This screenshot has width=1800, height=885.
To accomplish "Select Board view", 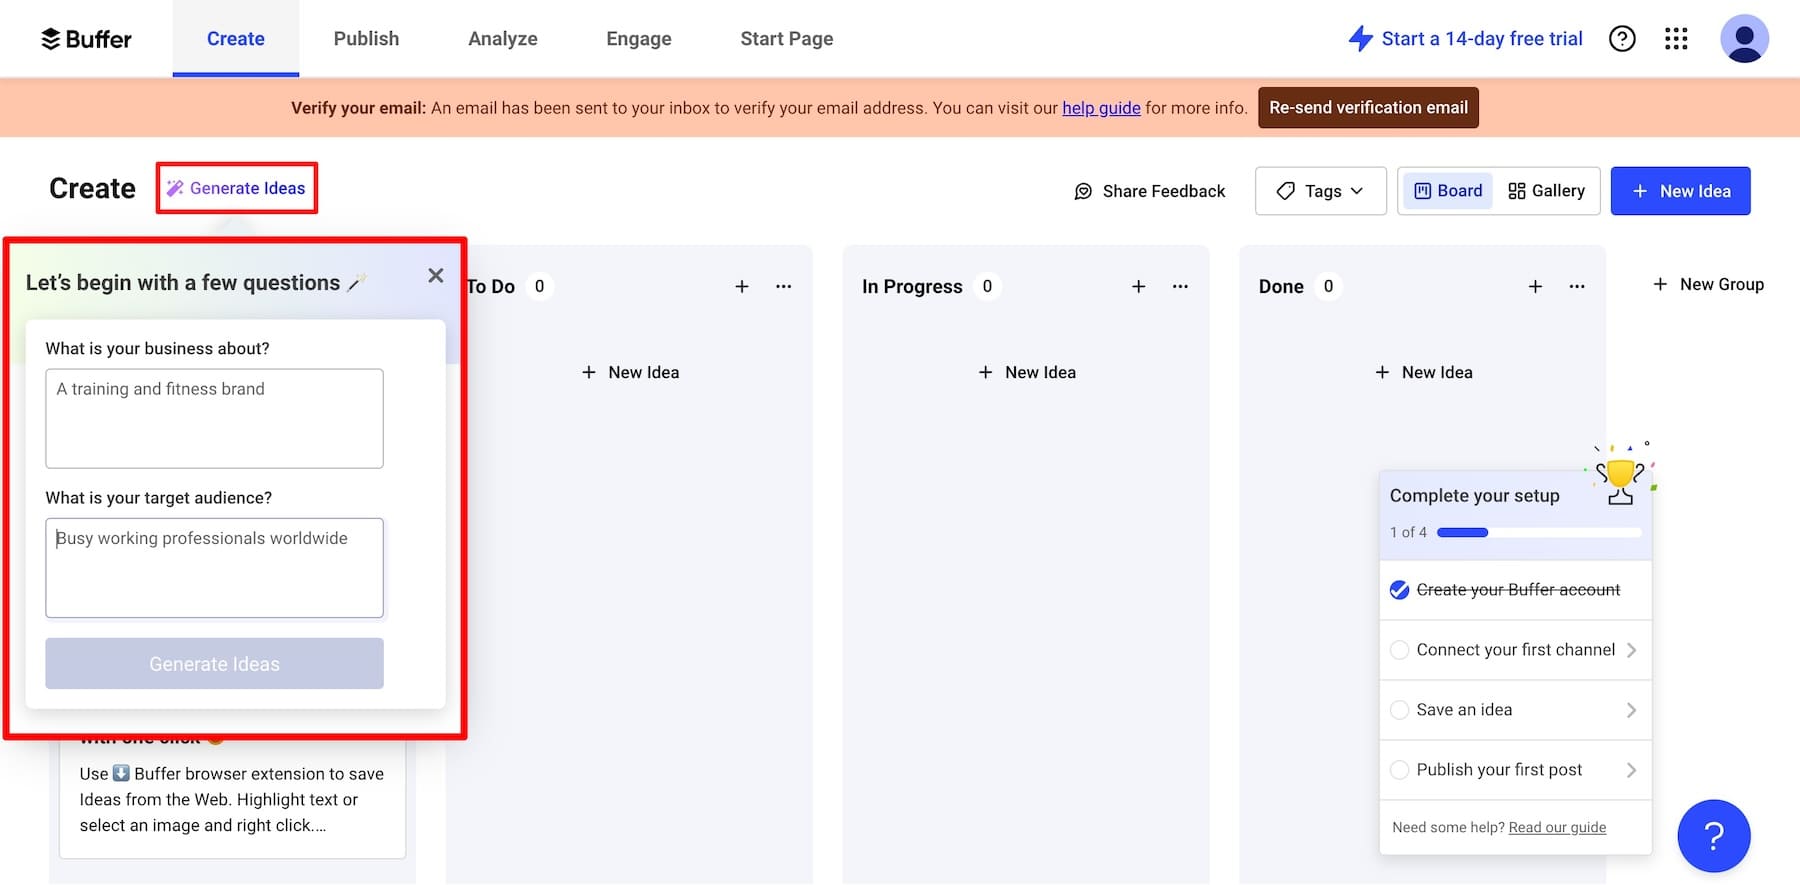I will pos(1448,191).
